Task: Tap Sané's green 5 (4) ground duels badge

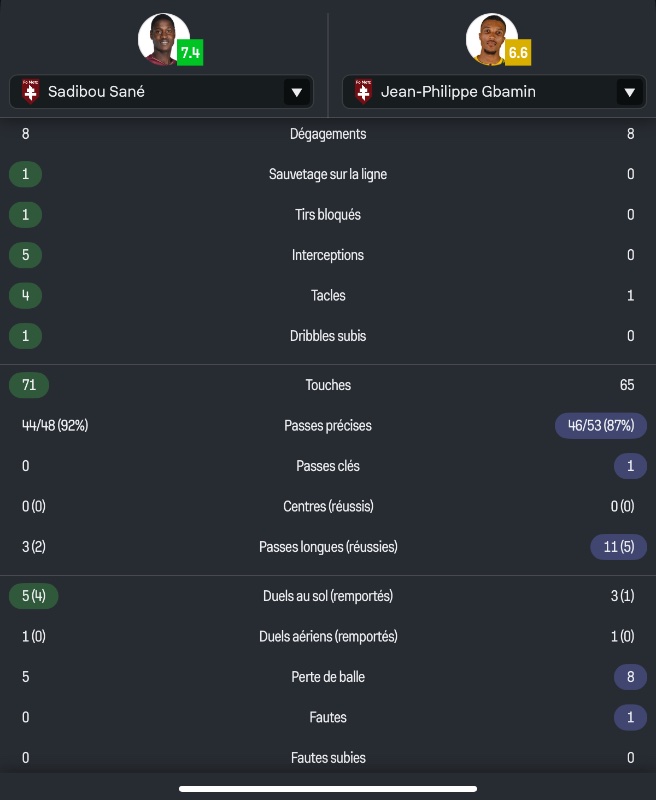Action: 33,596
